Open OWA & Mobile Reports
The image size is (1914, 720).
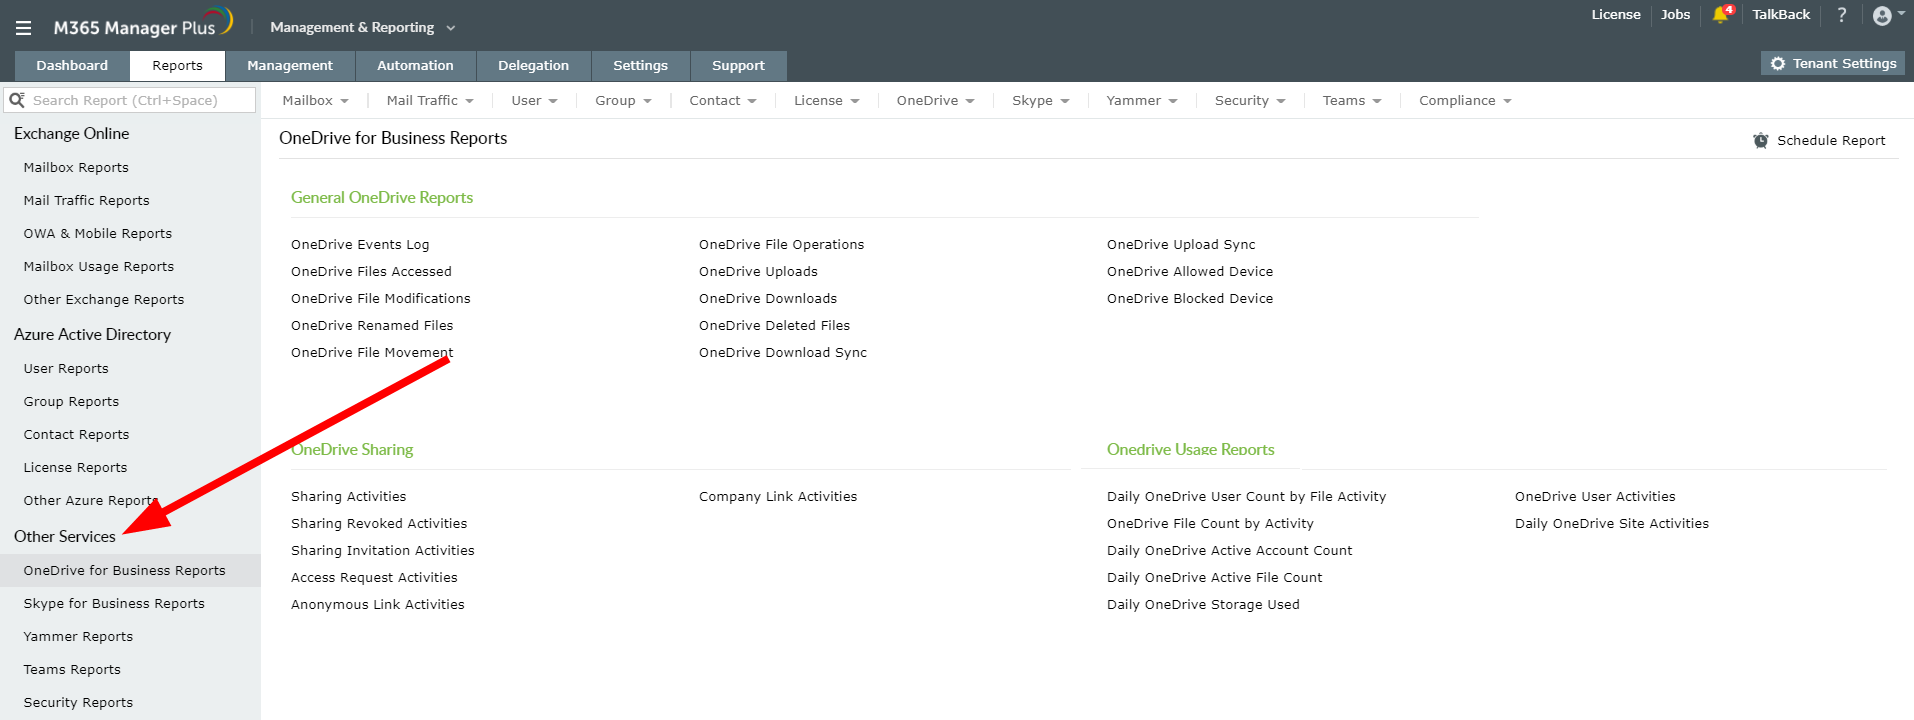point(98,234)
